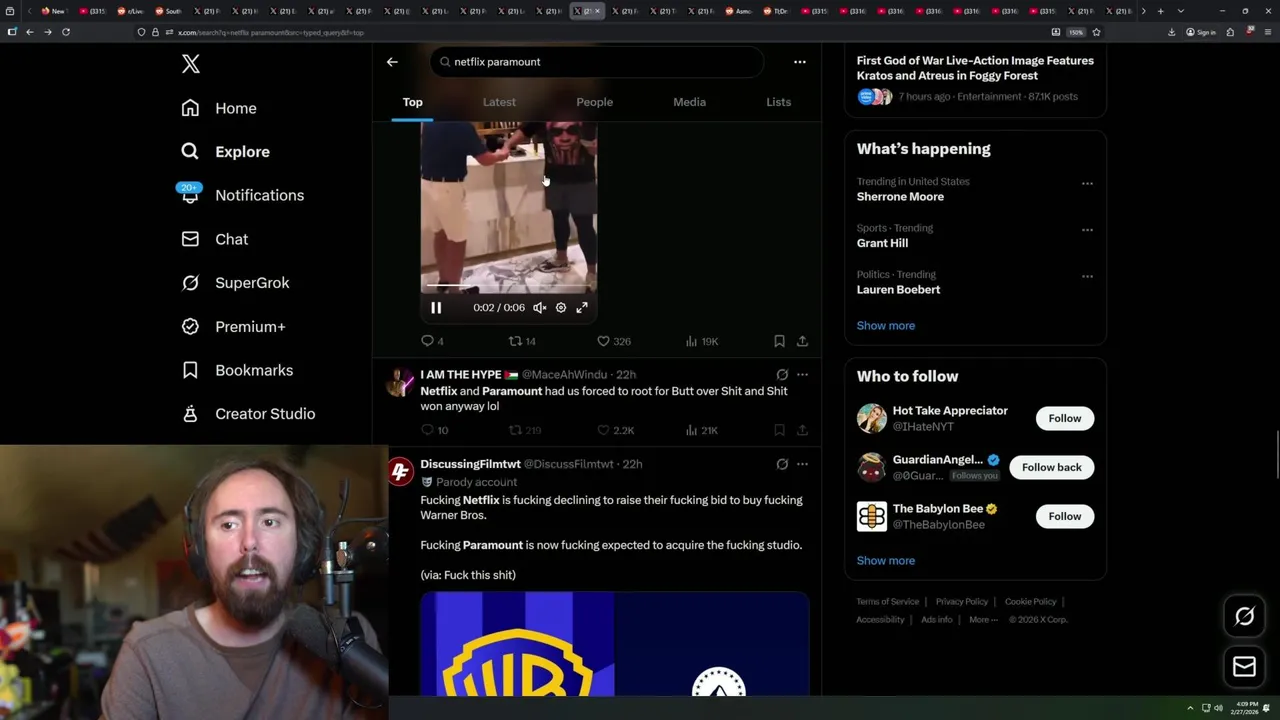Switch to the Media tab
The image size is (1280, 720).
[x=689, y=102]
